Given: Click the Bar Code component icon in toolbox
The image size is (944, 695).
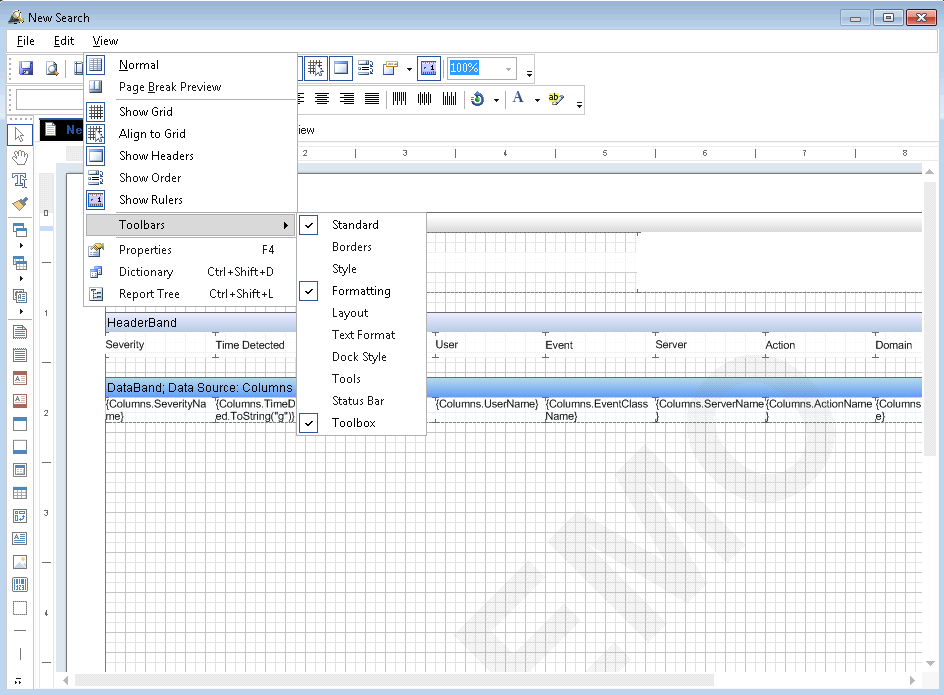Looking at the screenshot, I should (x=19, y=585).
